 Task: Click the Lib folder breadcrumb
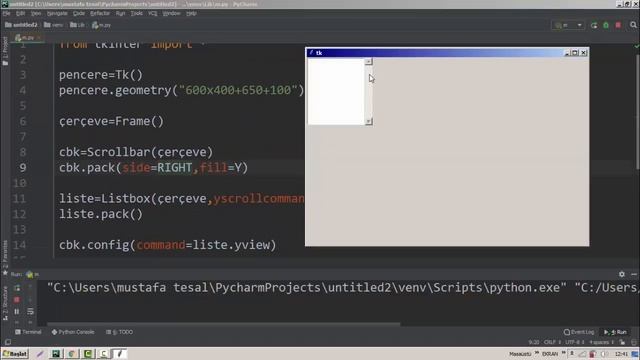[77, 25]
